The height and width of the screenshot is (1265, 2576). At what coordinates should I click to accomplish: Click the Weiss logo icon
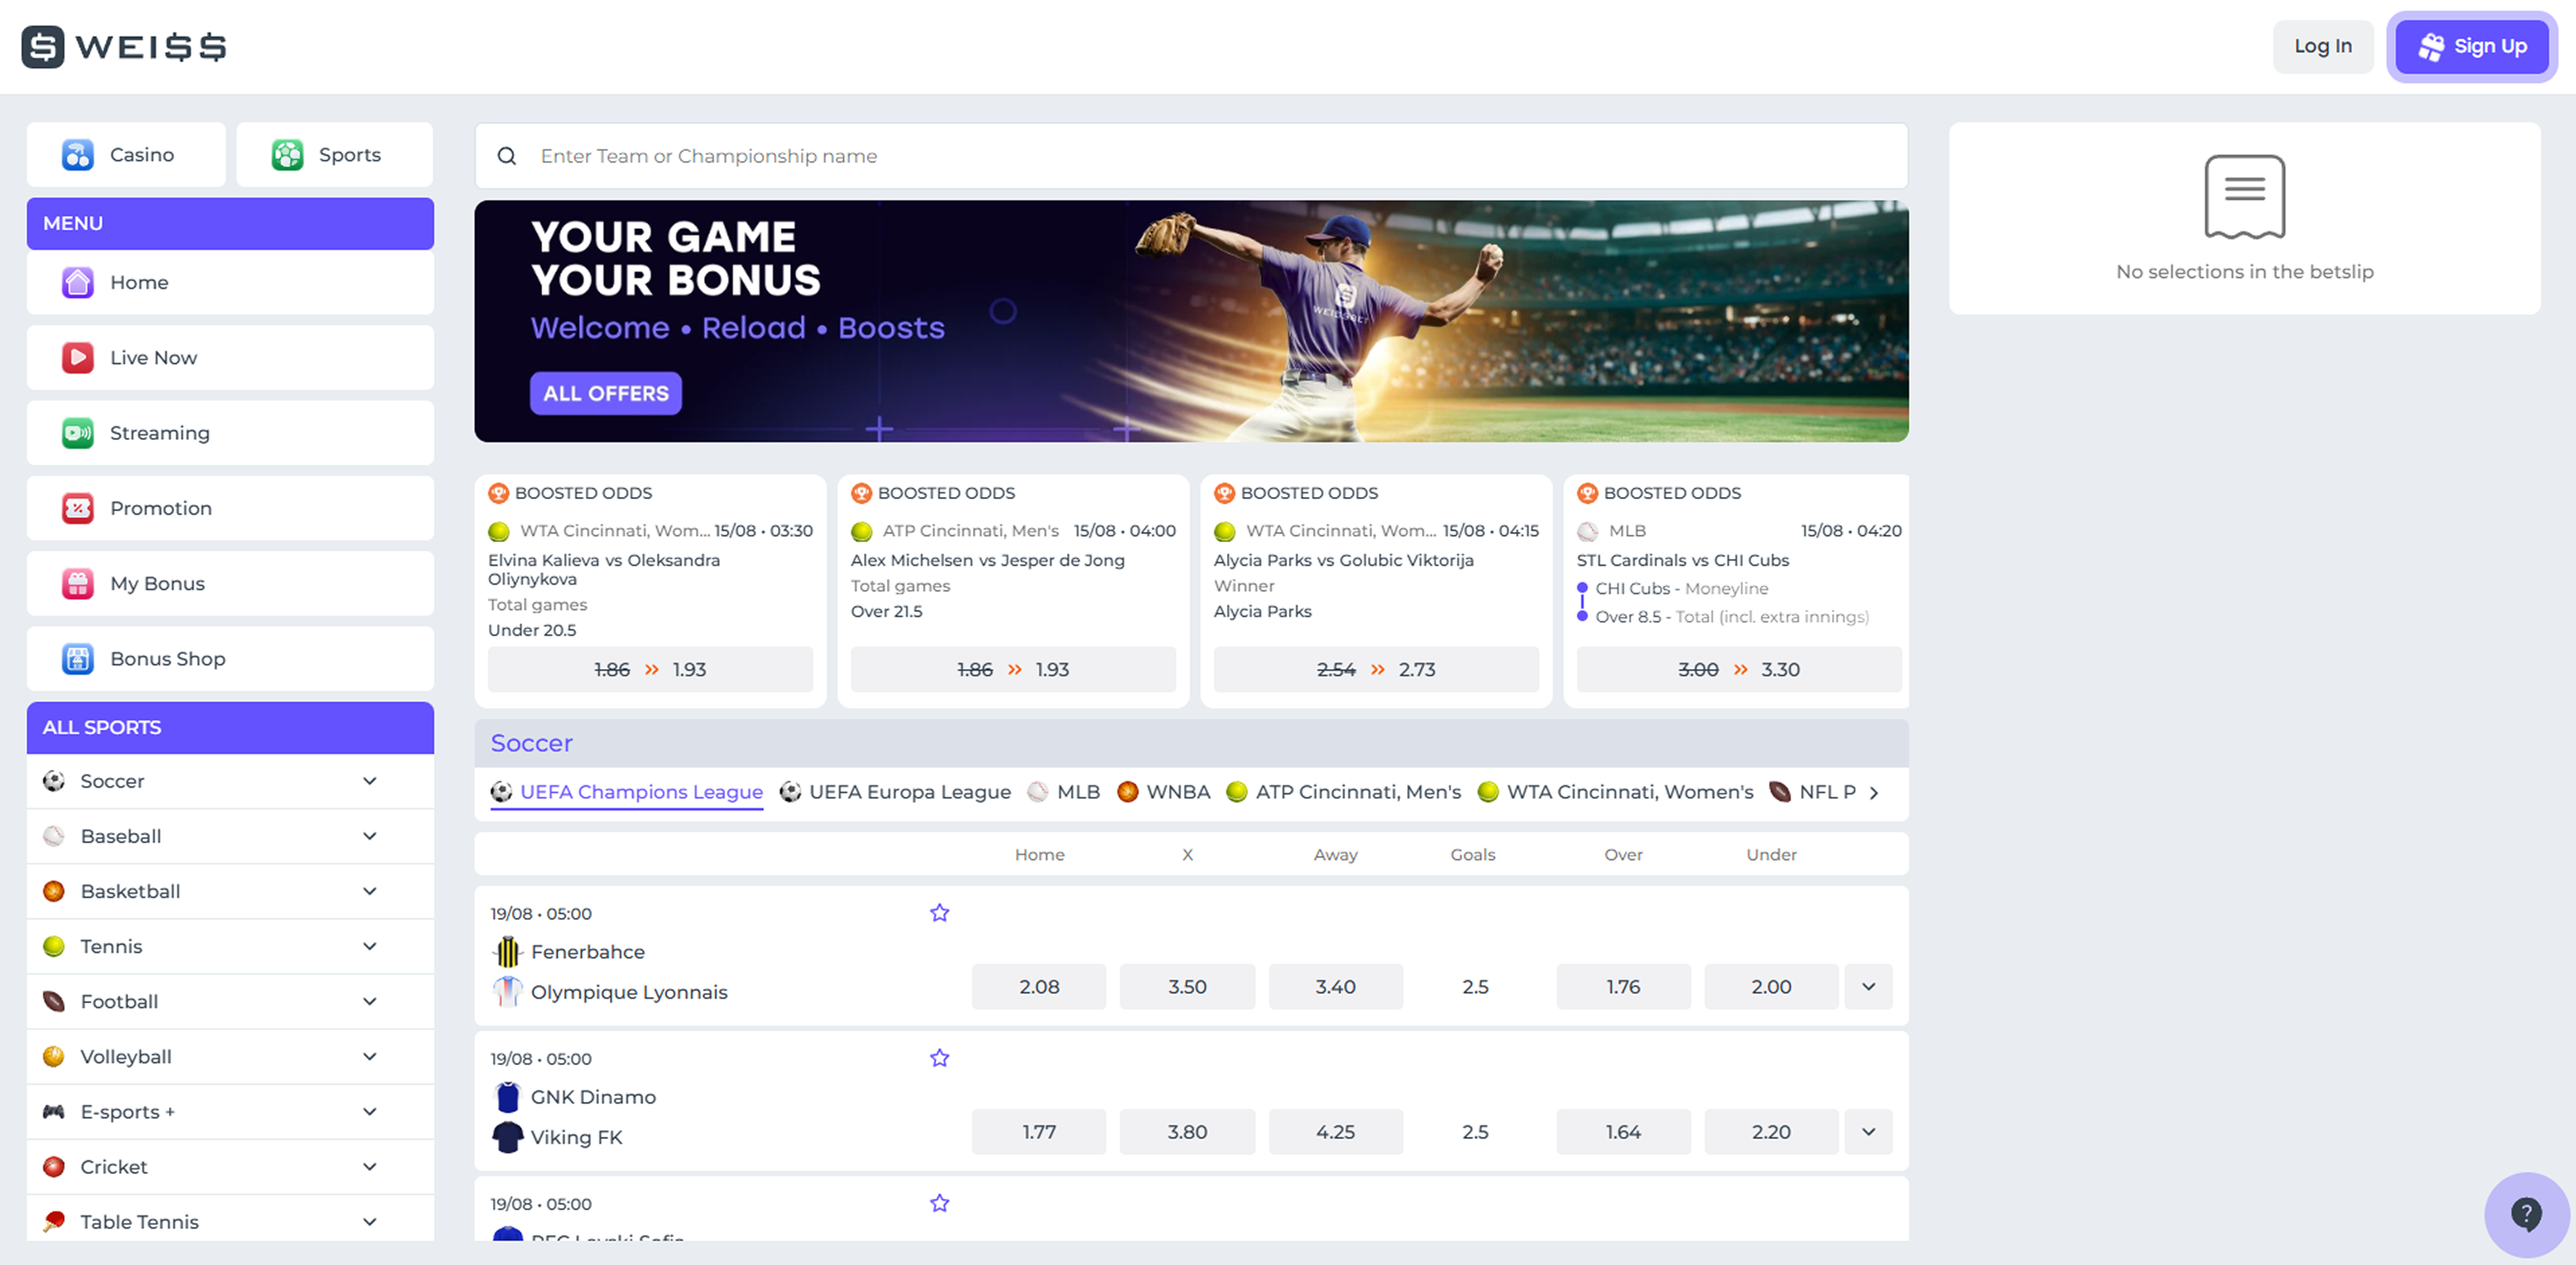42,46
